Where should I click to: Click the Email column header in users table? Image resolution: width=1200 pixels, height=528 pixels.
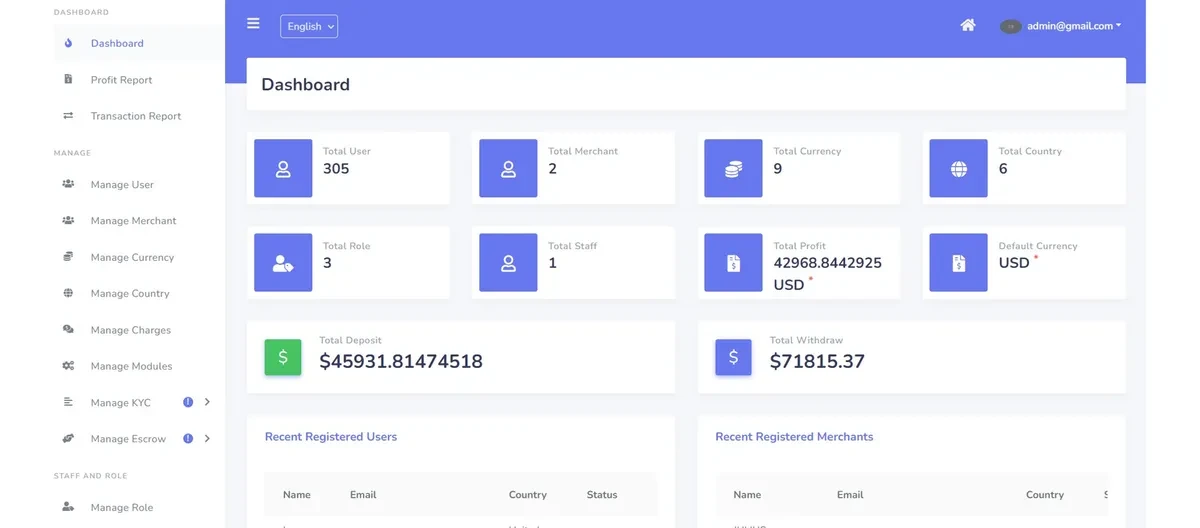tap(363, 495)
